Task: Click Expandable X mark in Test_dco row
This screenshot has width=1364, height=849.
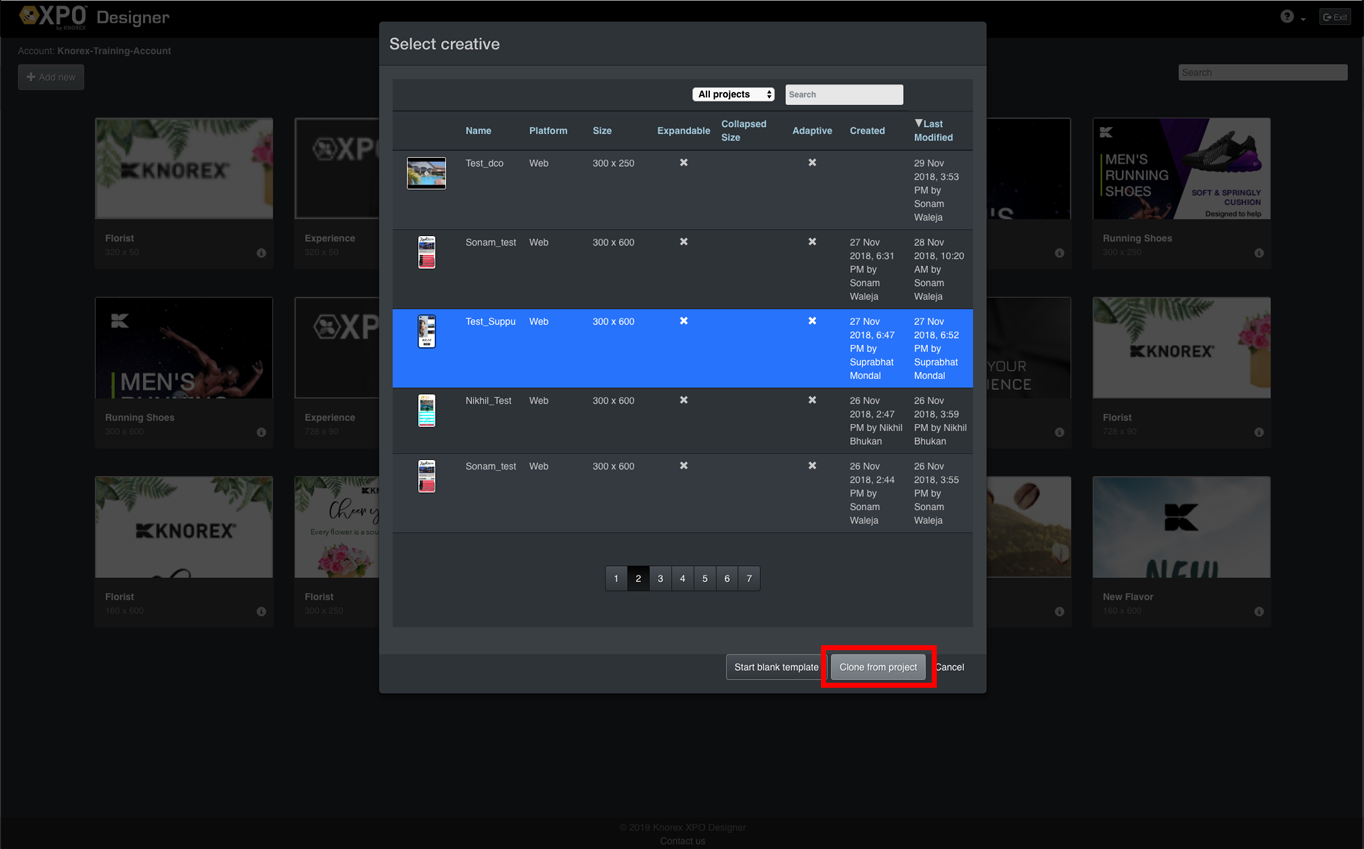Action: (684, 162)
